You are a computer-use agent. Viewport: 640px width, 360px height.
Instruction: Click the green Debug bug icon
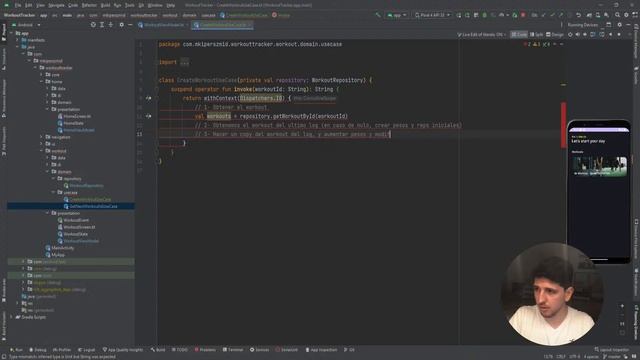(x=484, y=15)
